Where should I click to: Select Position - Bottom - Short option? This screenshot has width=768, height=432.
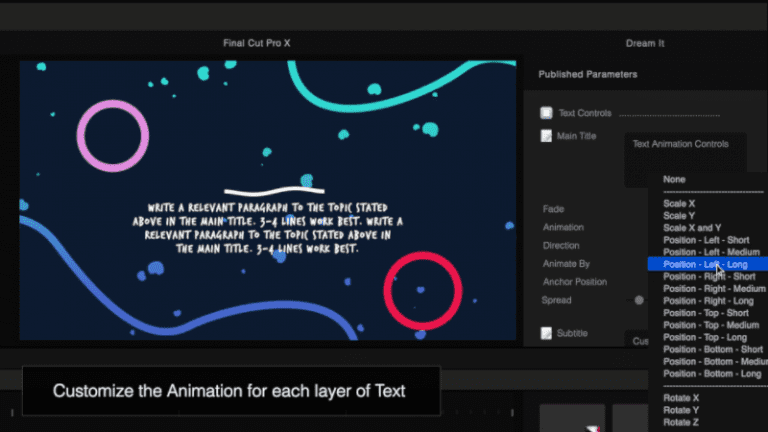pyautogui.click(x=713, y=349)
